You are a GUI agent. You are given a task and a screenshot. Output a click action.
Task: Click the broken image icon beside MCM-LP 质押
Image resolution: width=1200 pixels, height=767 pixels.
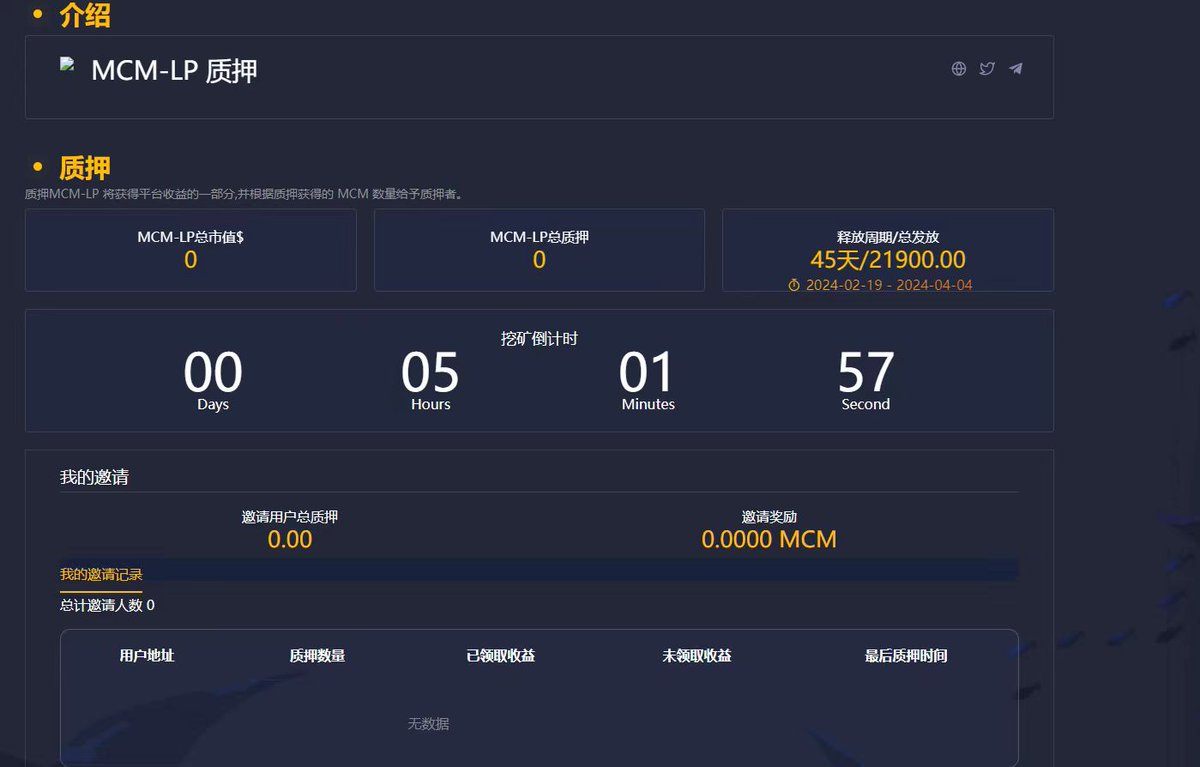coord(68,64)
